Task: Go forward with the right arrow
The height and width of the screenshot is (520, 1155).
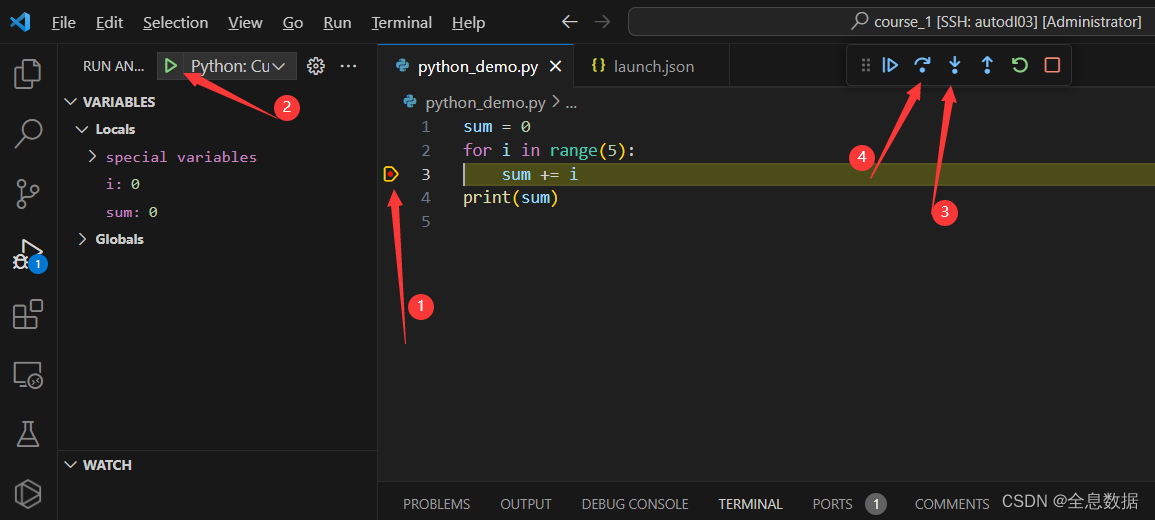Action: [x=603, y=22]
